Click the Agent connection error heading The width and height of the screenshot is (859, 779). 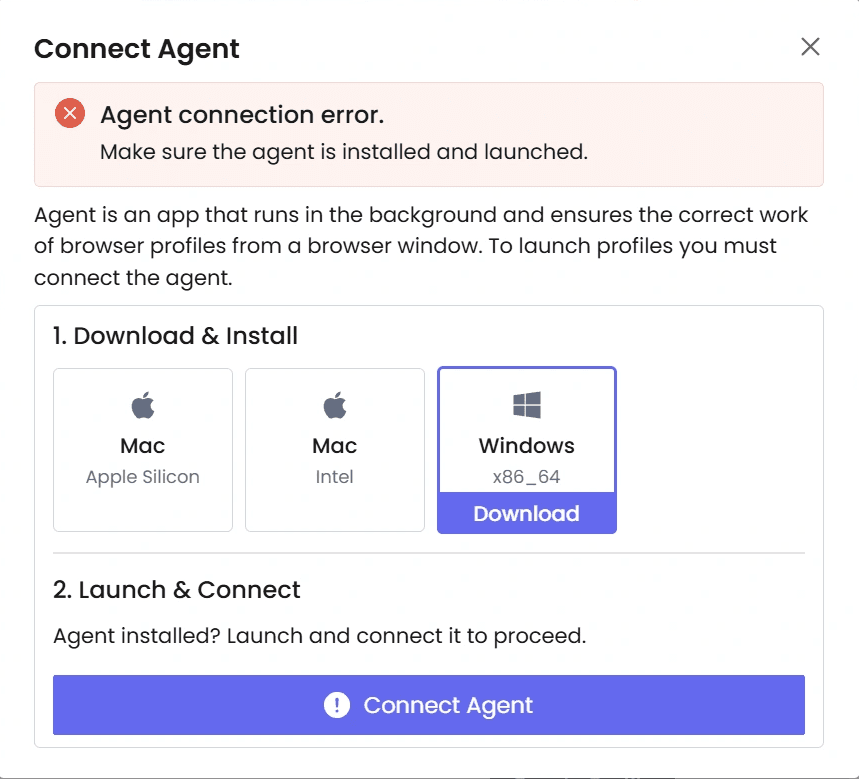(242, 115)
